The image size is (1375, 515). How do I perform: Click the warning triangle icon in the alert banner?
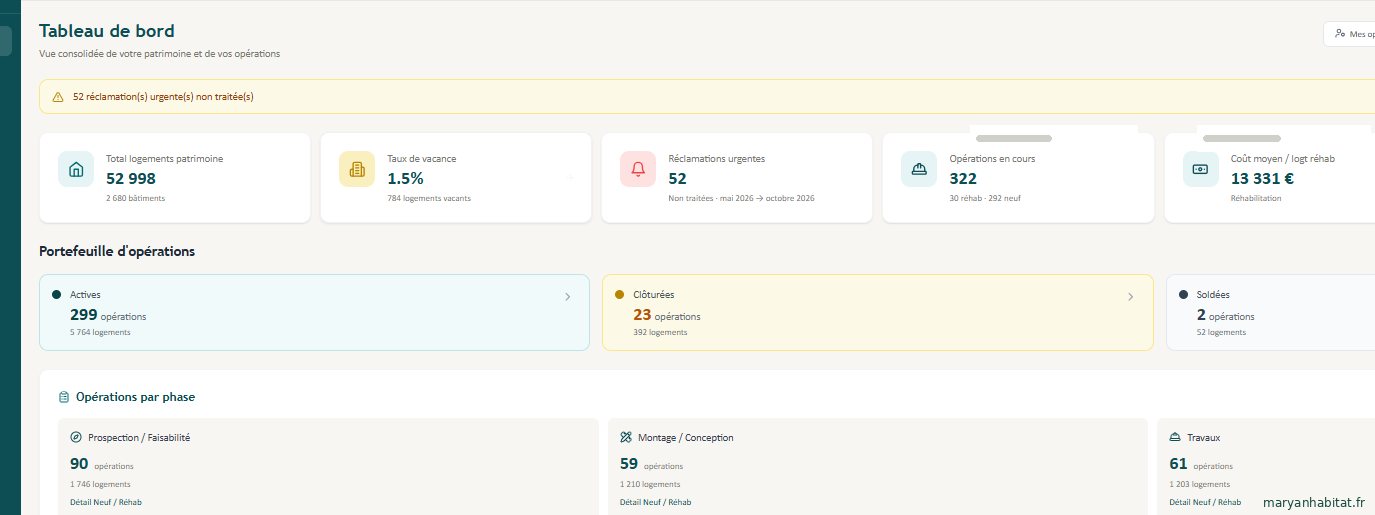(58, 97)
